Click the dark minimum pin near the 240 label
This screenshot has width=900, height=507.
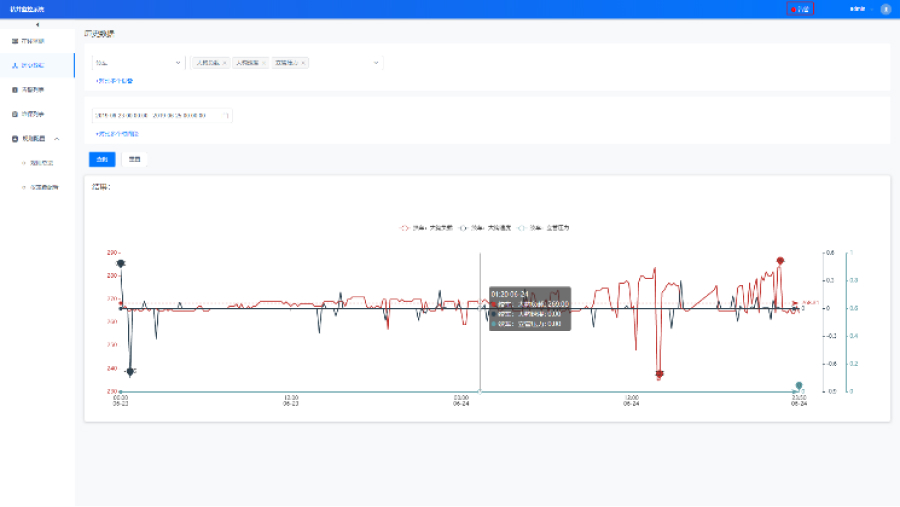click(130, 372)
